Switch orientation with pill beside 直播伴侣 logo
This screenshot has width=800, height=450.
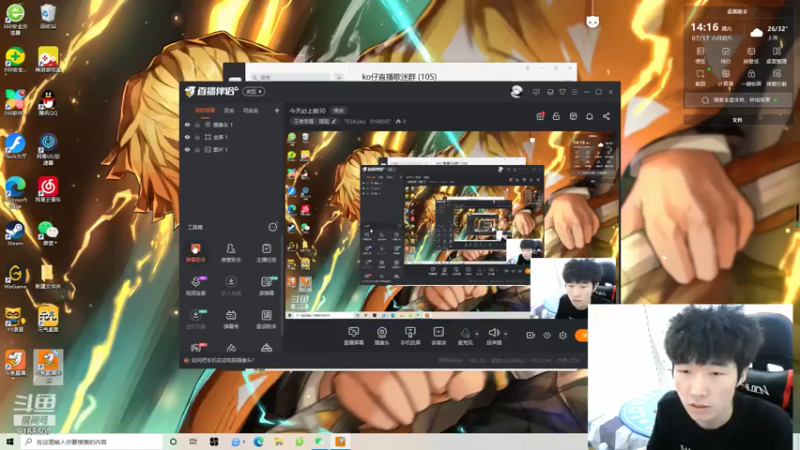point(254,92)
